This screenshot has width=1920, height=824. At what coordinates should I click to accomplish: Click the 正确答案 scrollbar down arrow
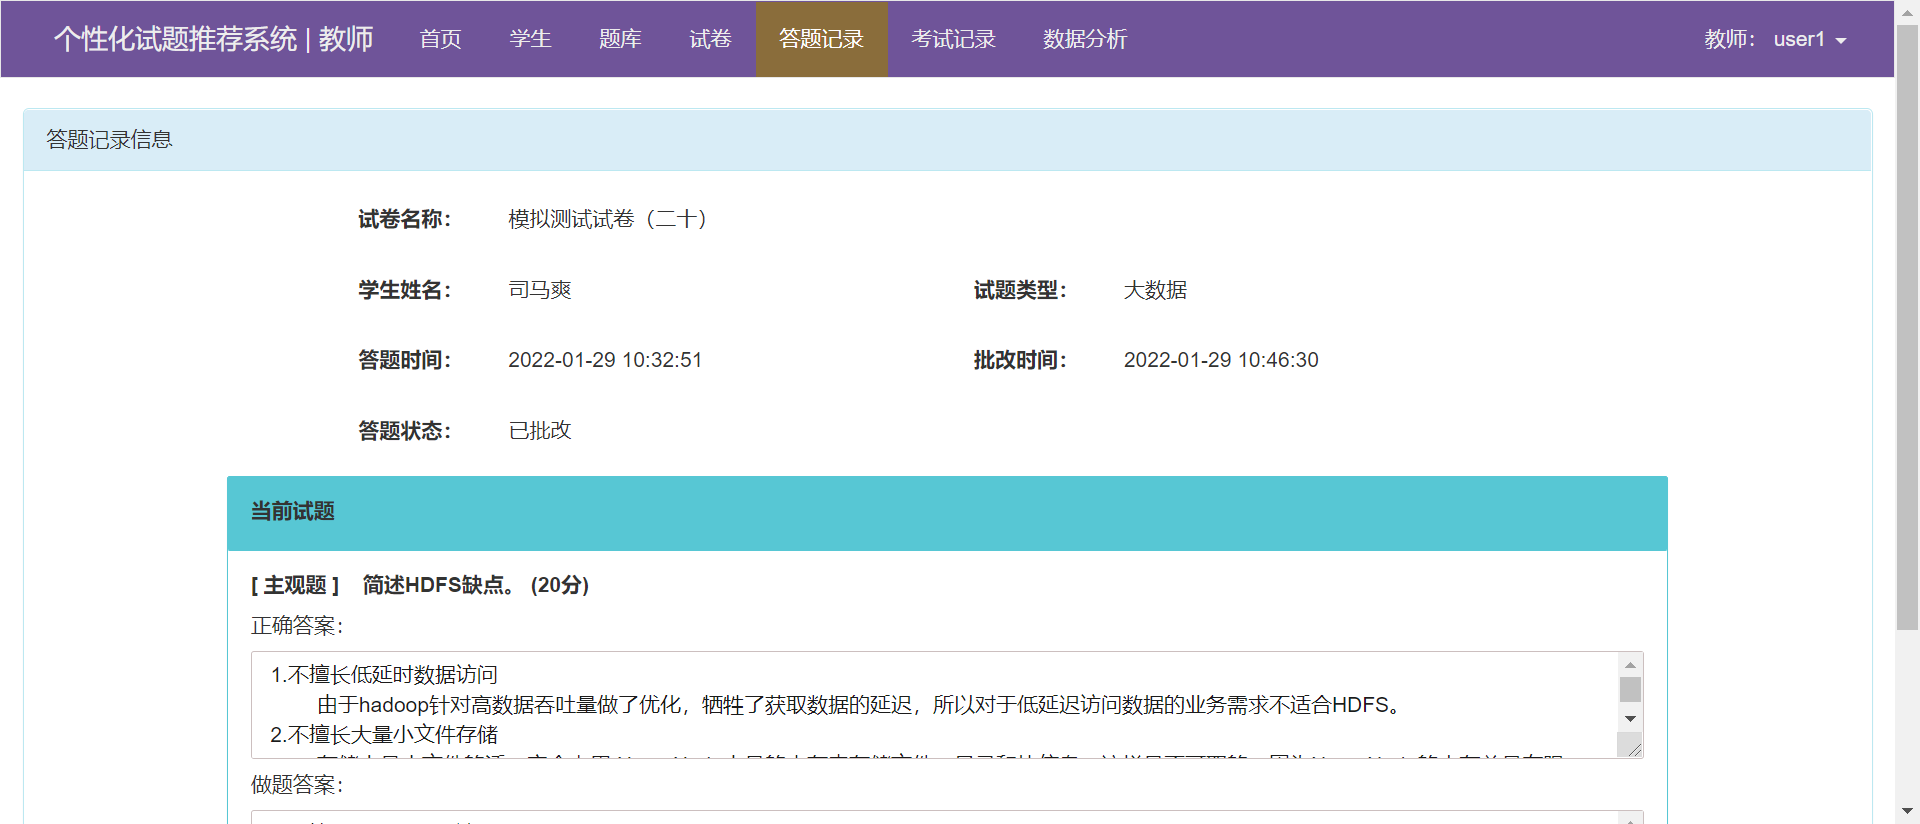click(1630, 719)
